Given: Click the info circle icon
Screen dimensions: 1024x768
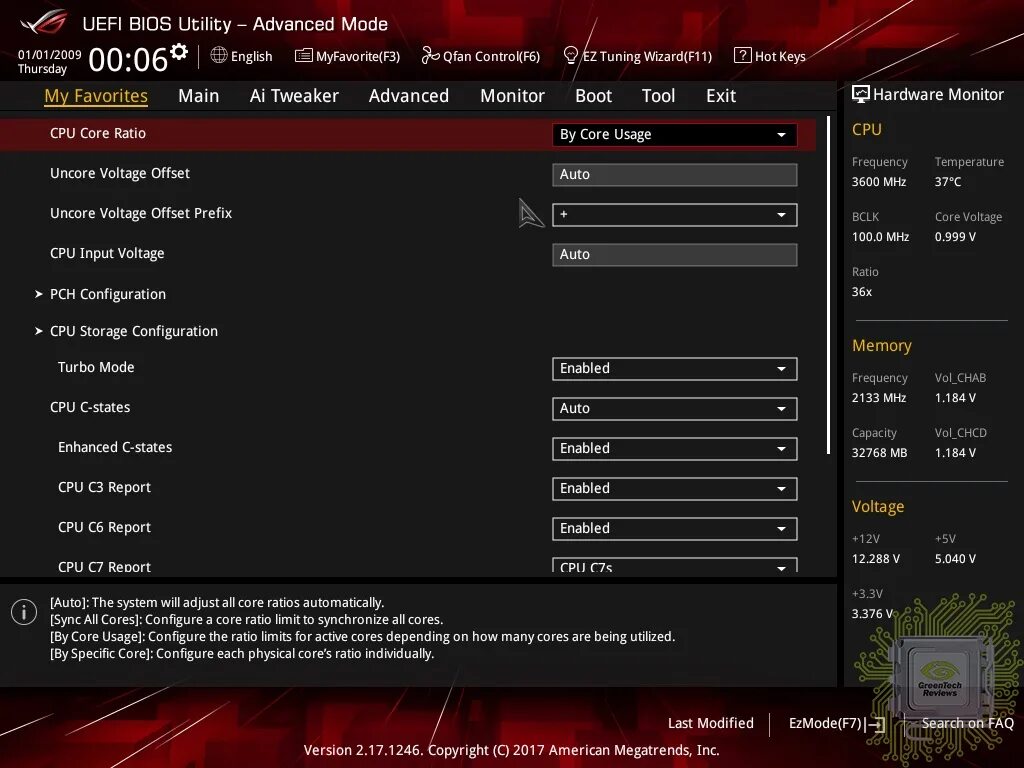Looking at the screenshot, I should pos(24,612).
